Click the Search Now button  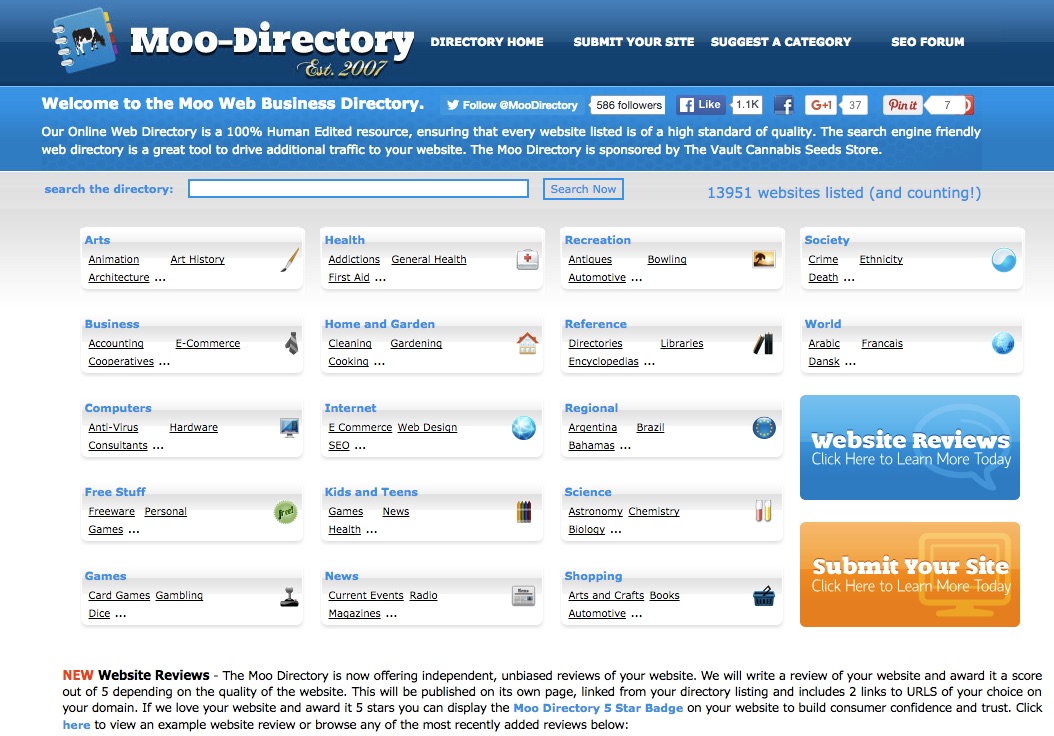[583, 189]
